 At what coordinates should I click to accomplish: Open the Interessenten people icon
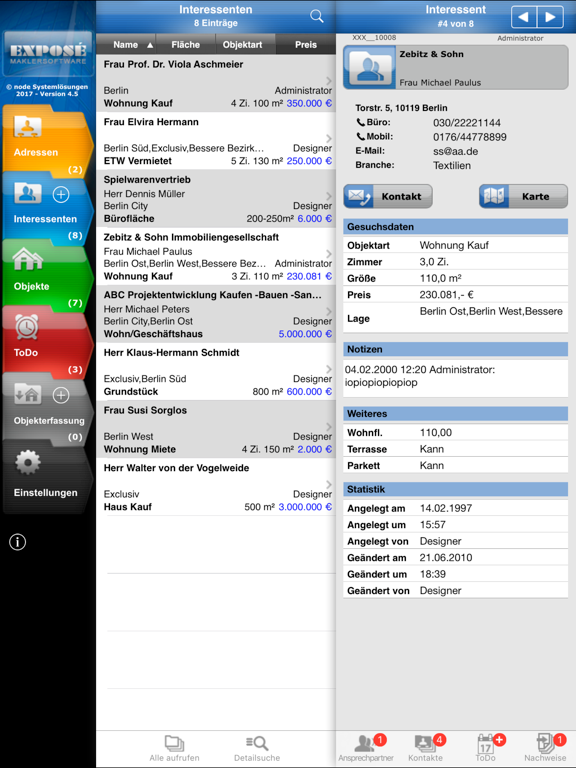[x=27, y=193]
